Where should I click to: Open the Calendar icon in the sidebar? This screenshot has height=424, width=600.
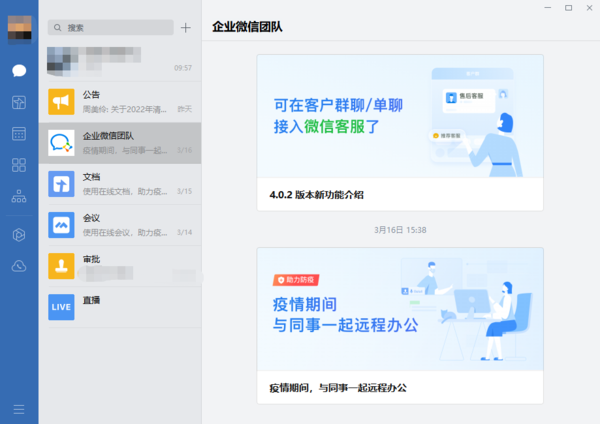tap(19, 133)
